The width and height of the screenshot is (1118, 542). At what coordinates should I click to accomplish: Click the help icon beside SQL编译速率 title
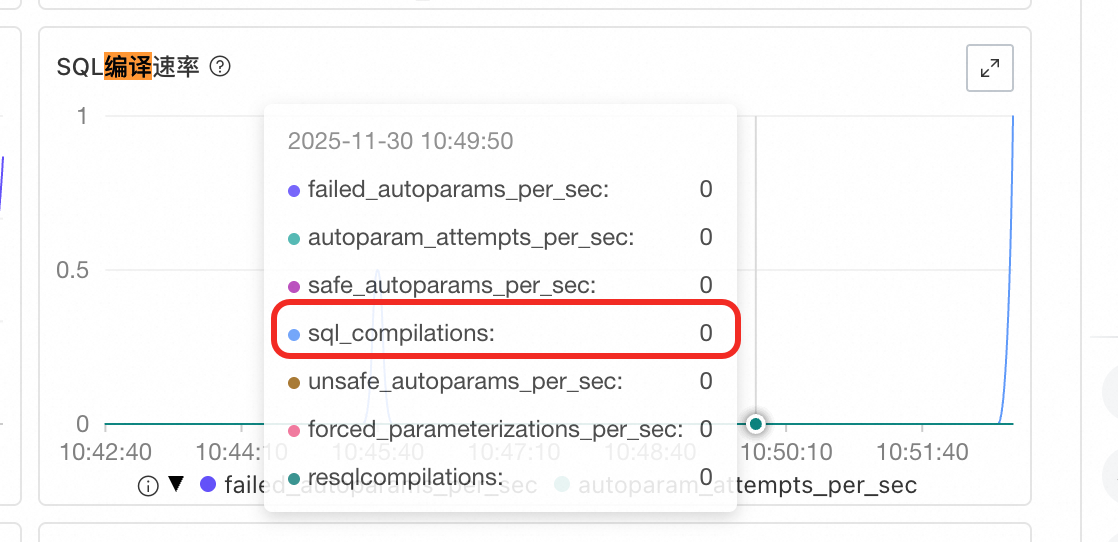click(x=221, y=68)
